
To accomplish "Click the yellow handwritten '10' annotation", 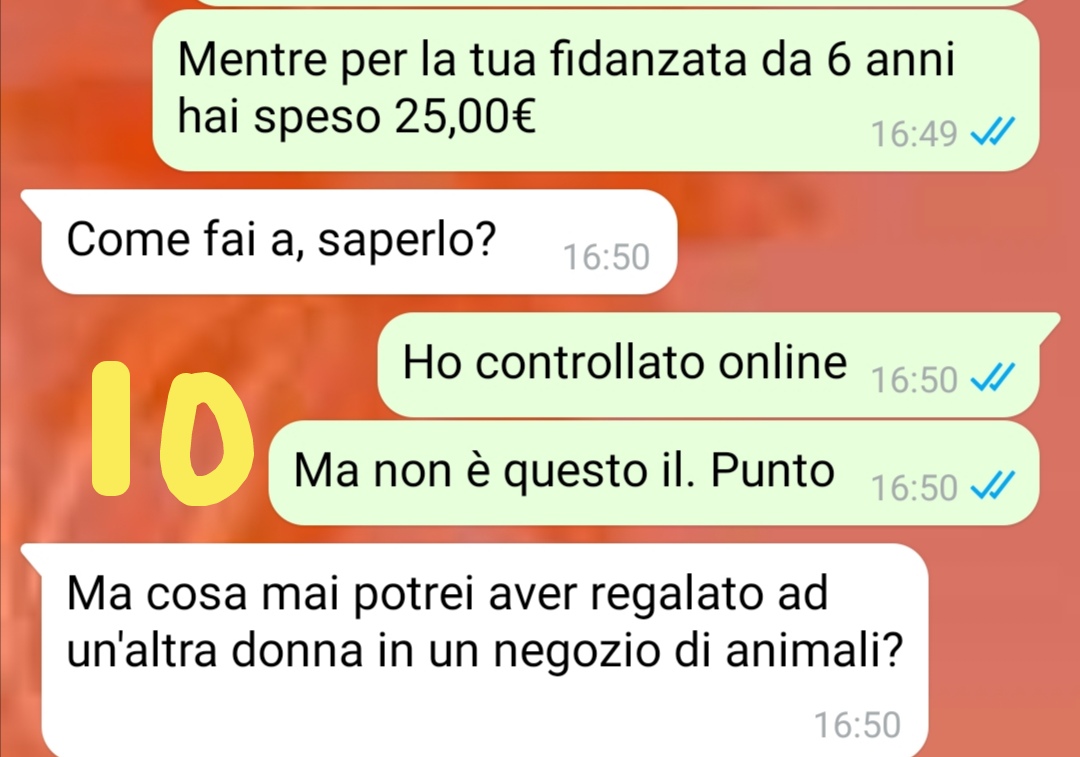I will coord(172,431).
